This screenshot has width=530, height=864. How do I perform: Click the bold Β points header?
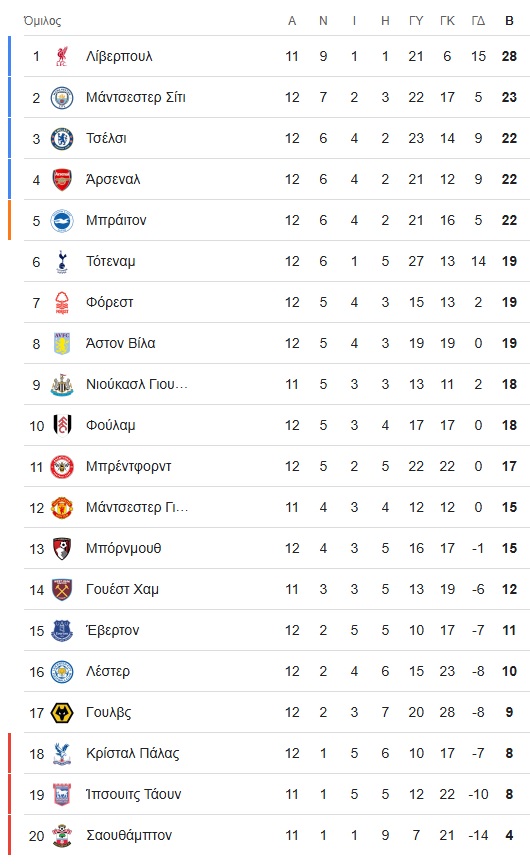[x=509, y=21]
